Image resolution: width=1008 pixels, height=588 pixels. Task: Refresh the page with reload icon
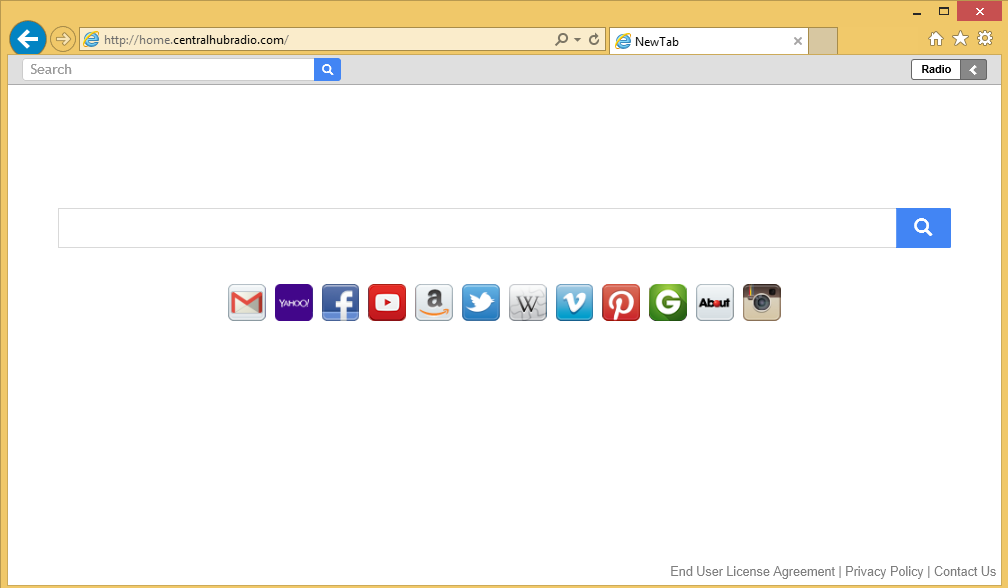(x=594, y=39)
